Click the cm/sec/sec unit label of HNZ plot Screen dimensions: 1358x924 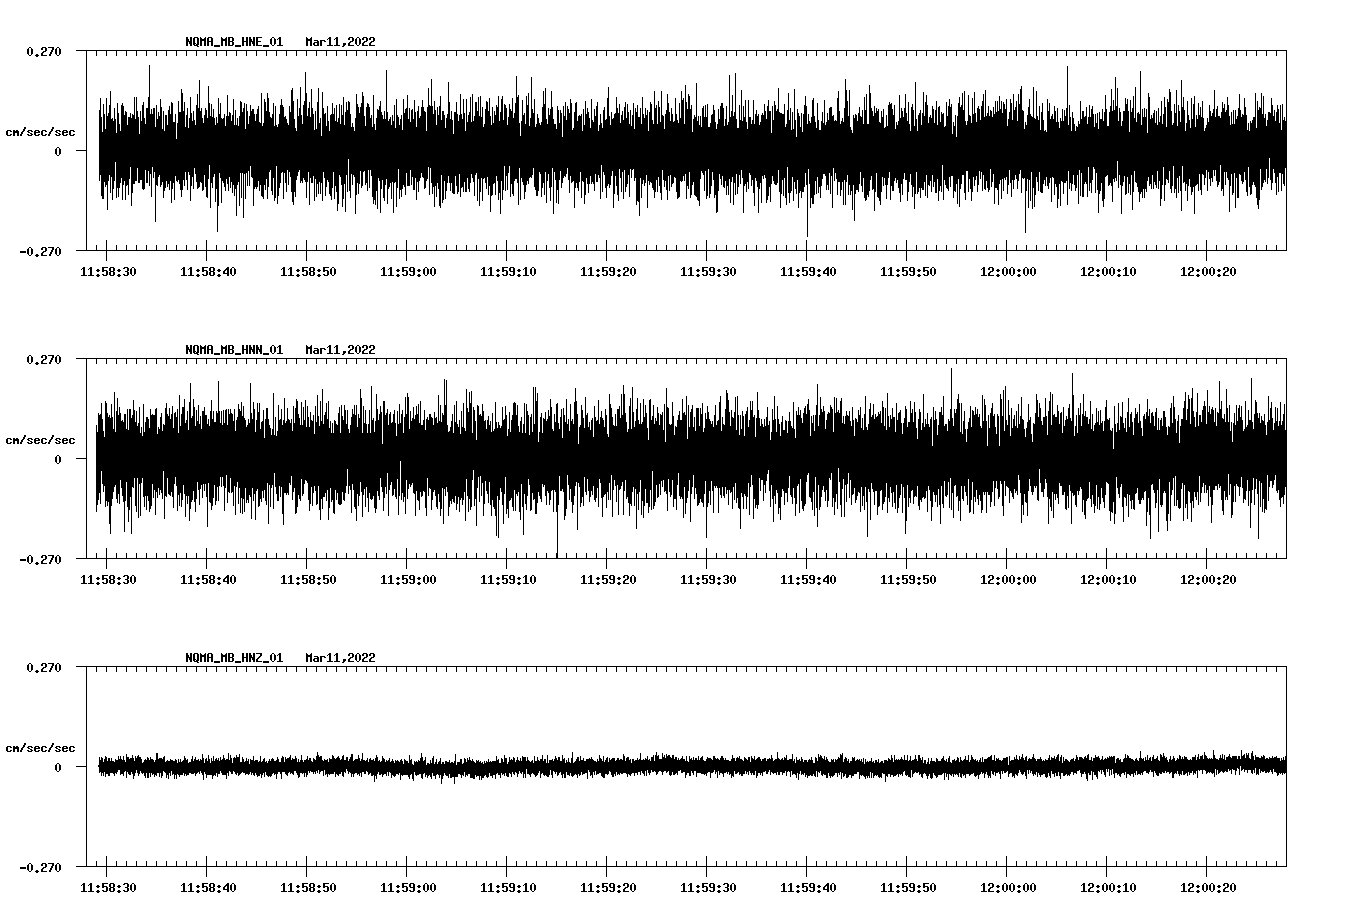tap(40, 748)
